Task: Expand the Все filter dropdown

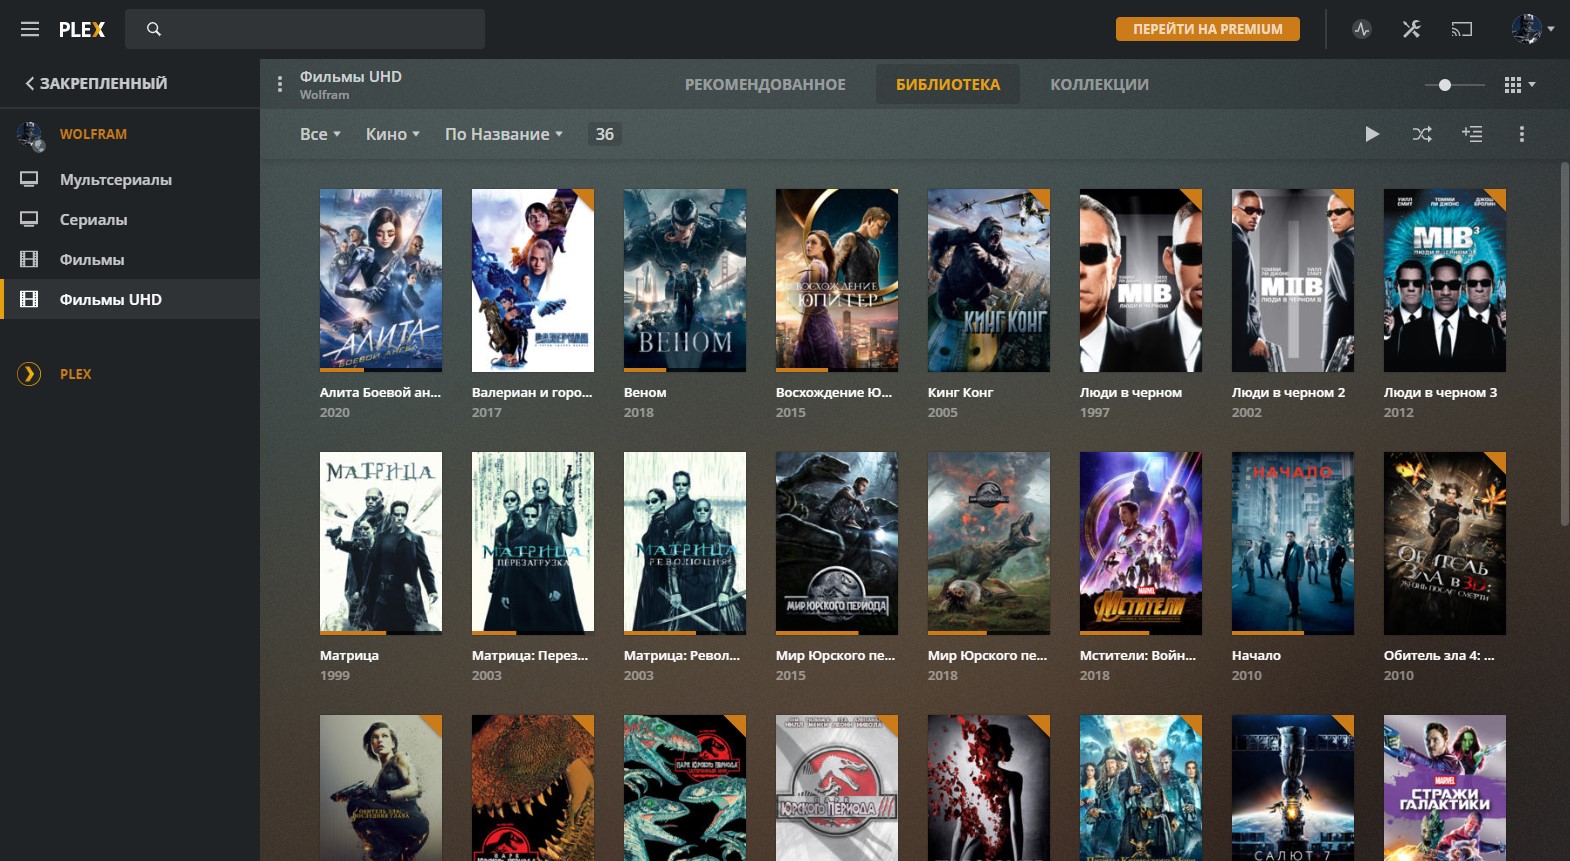Action: pyautogui.click(x=320, y=134)
